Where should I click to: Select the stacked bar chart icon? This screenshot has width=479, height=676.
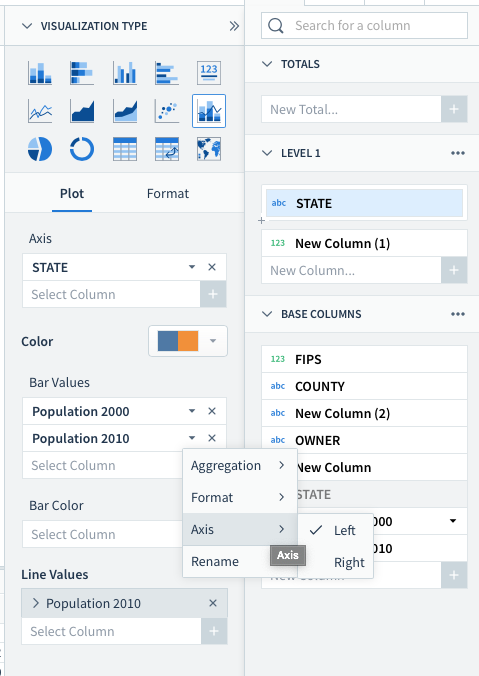pyautogui.click(x=40, y=73)
